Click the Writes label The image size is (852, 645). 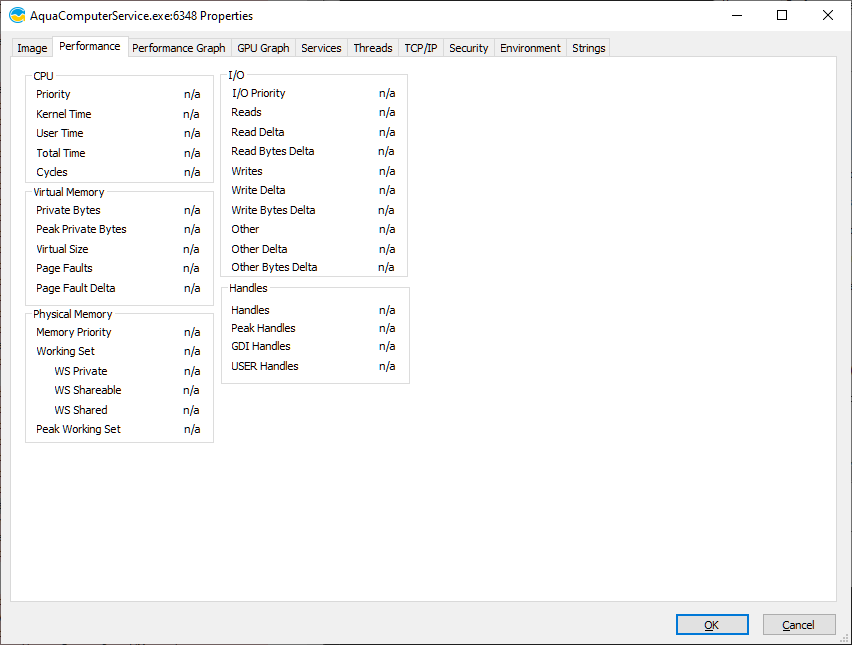(x=247, y=171)
